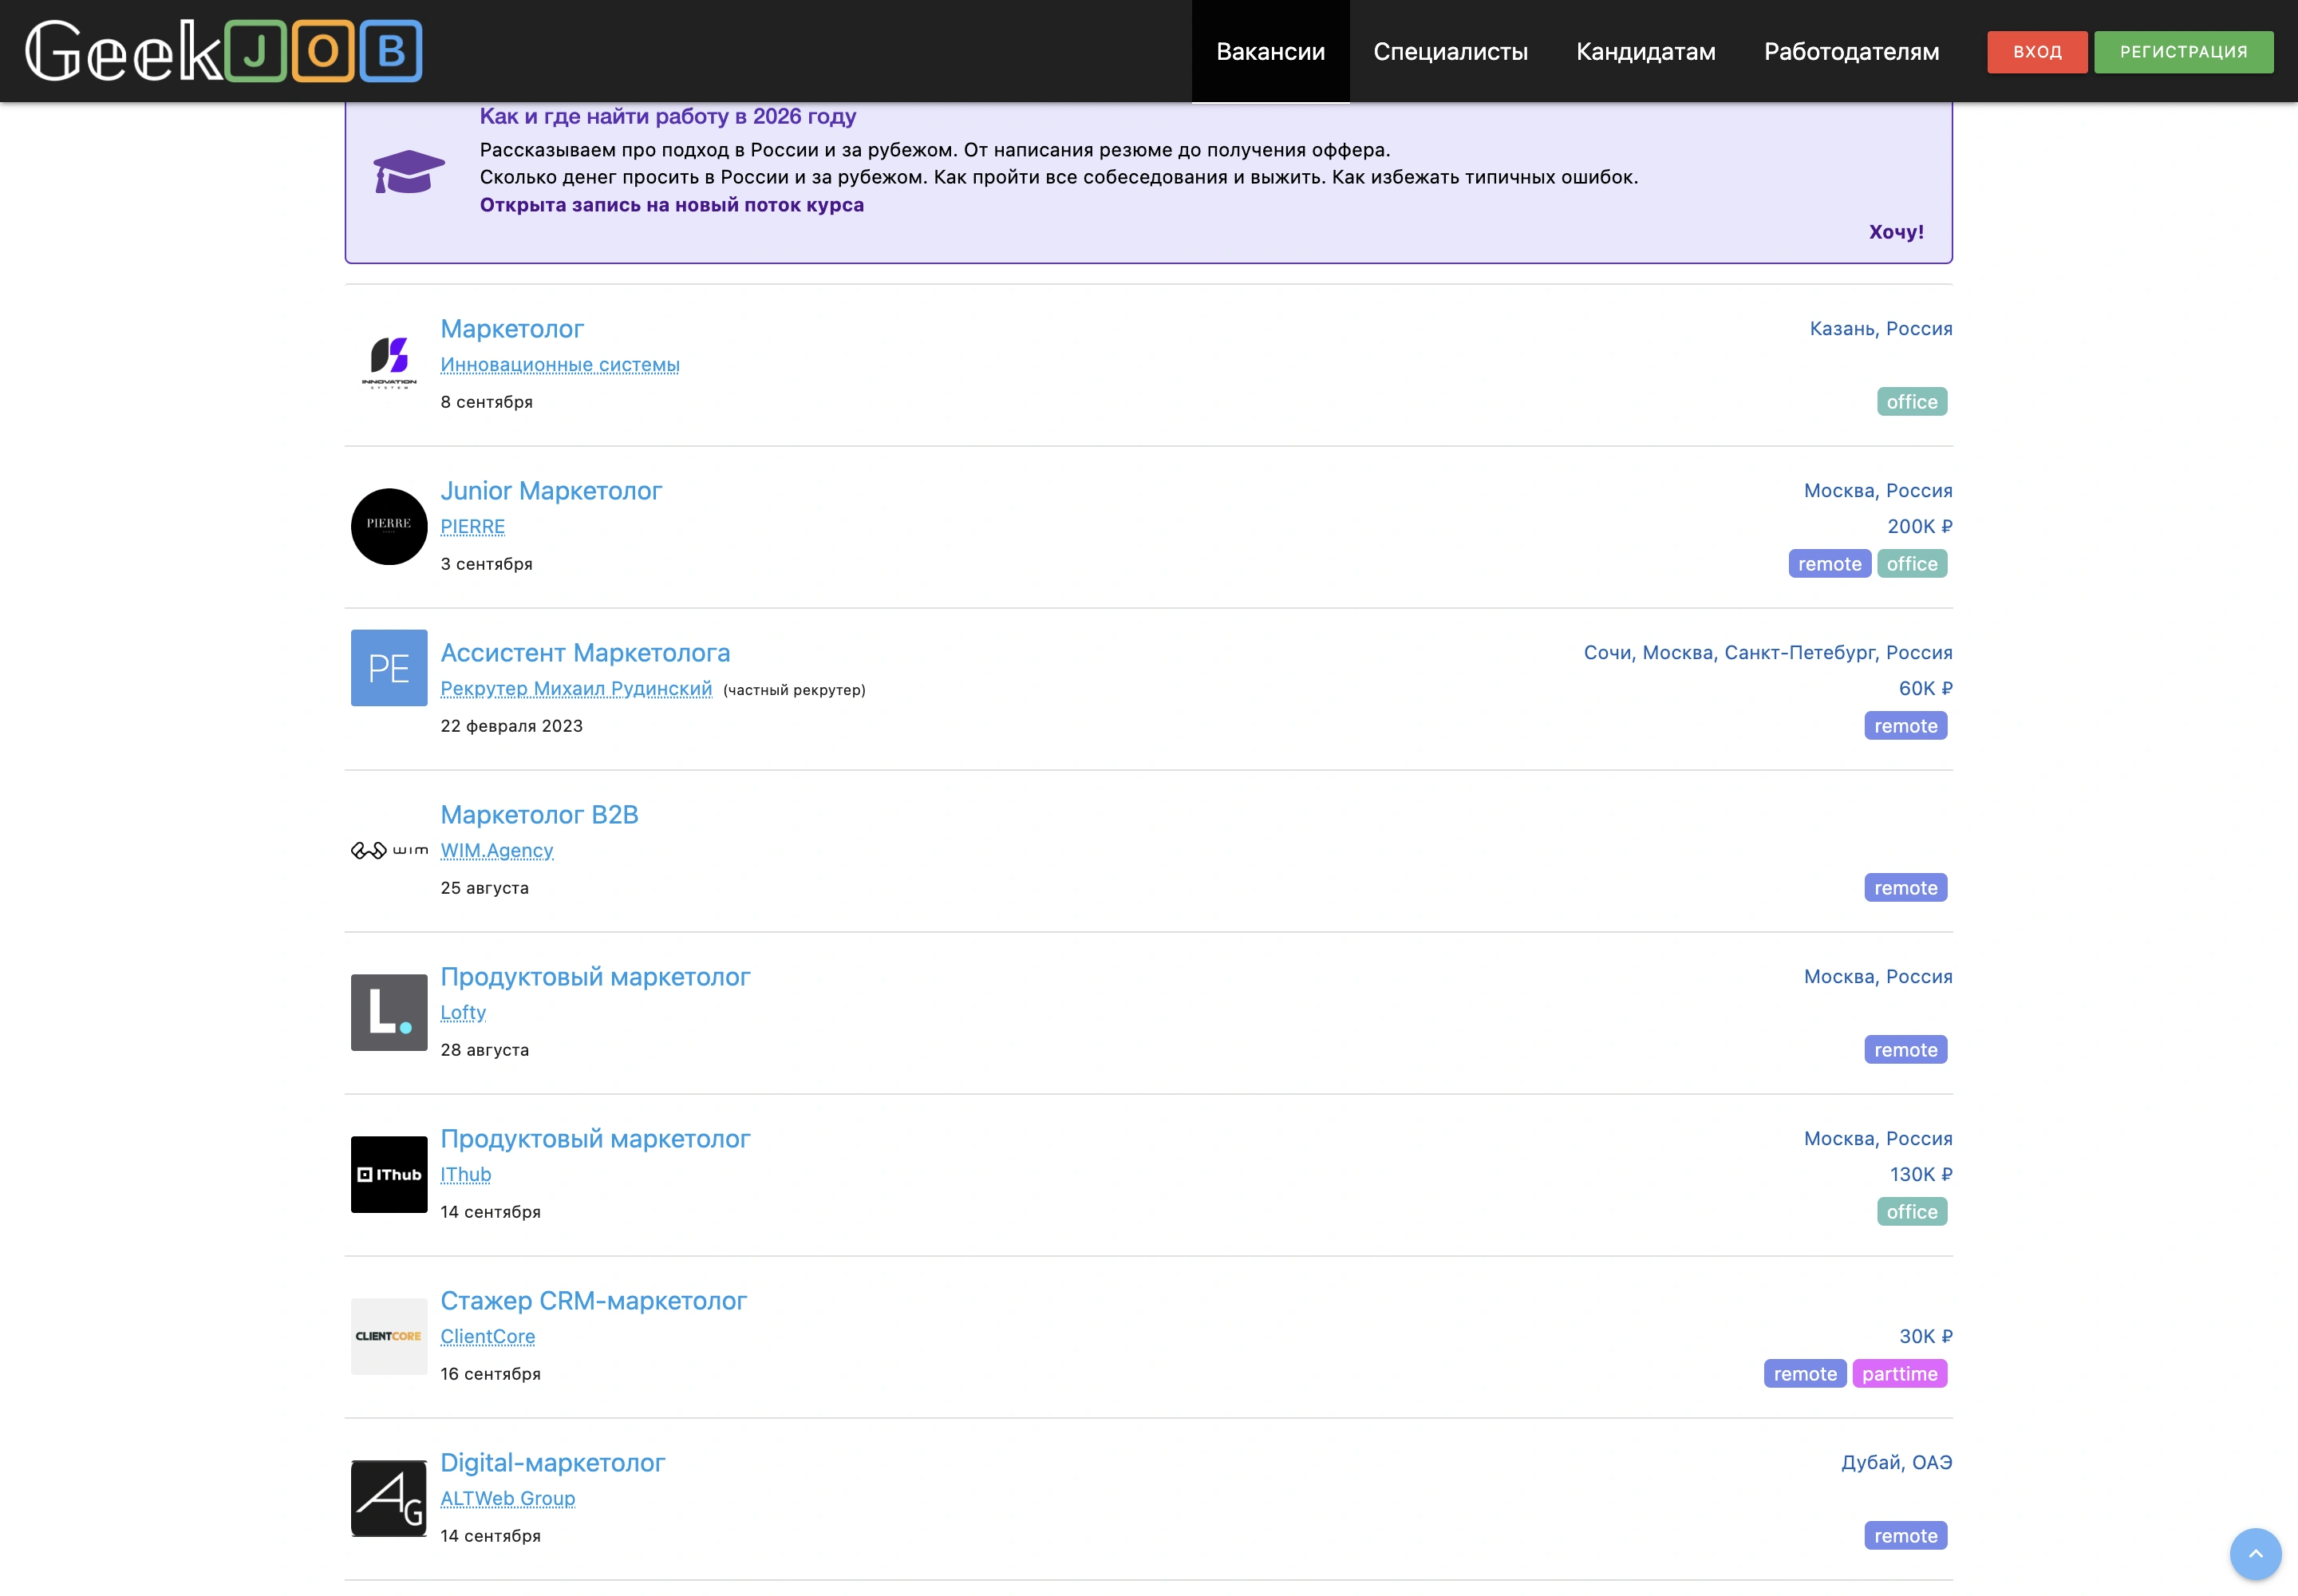The image size is (2298, 1596).
Task: Click the ClientCore logo
Action: click(x=389, y=1336)
